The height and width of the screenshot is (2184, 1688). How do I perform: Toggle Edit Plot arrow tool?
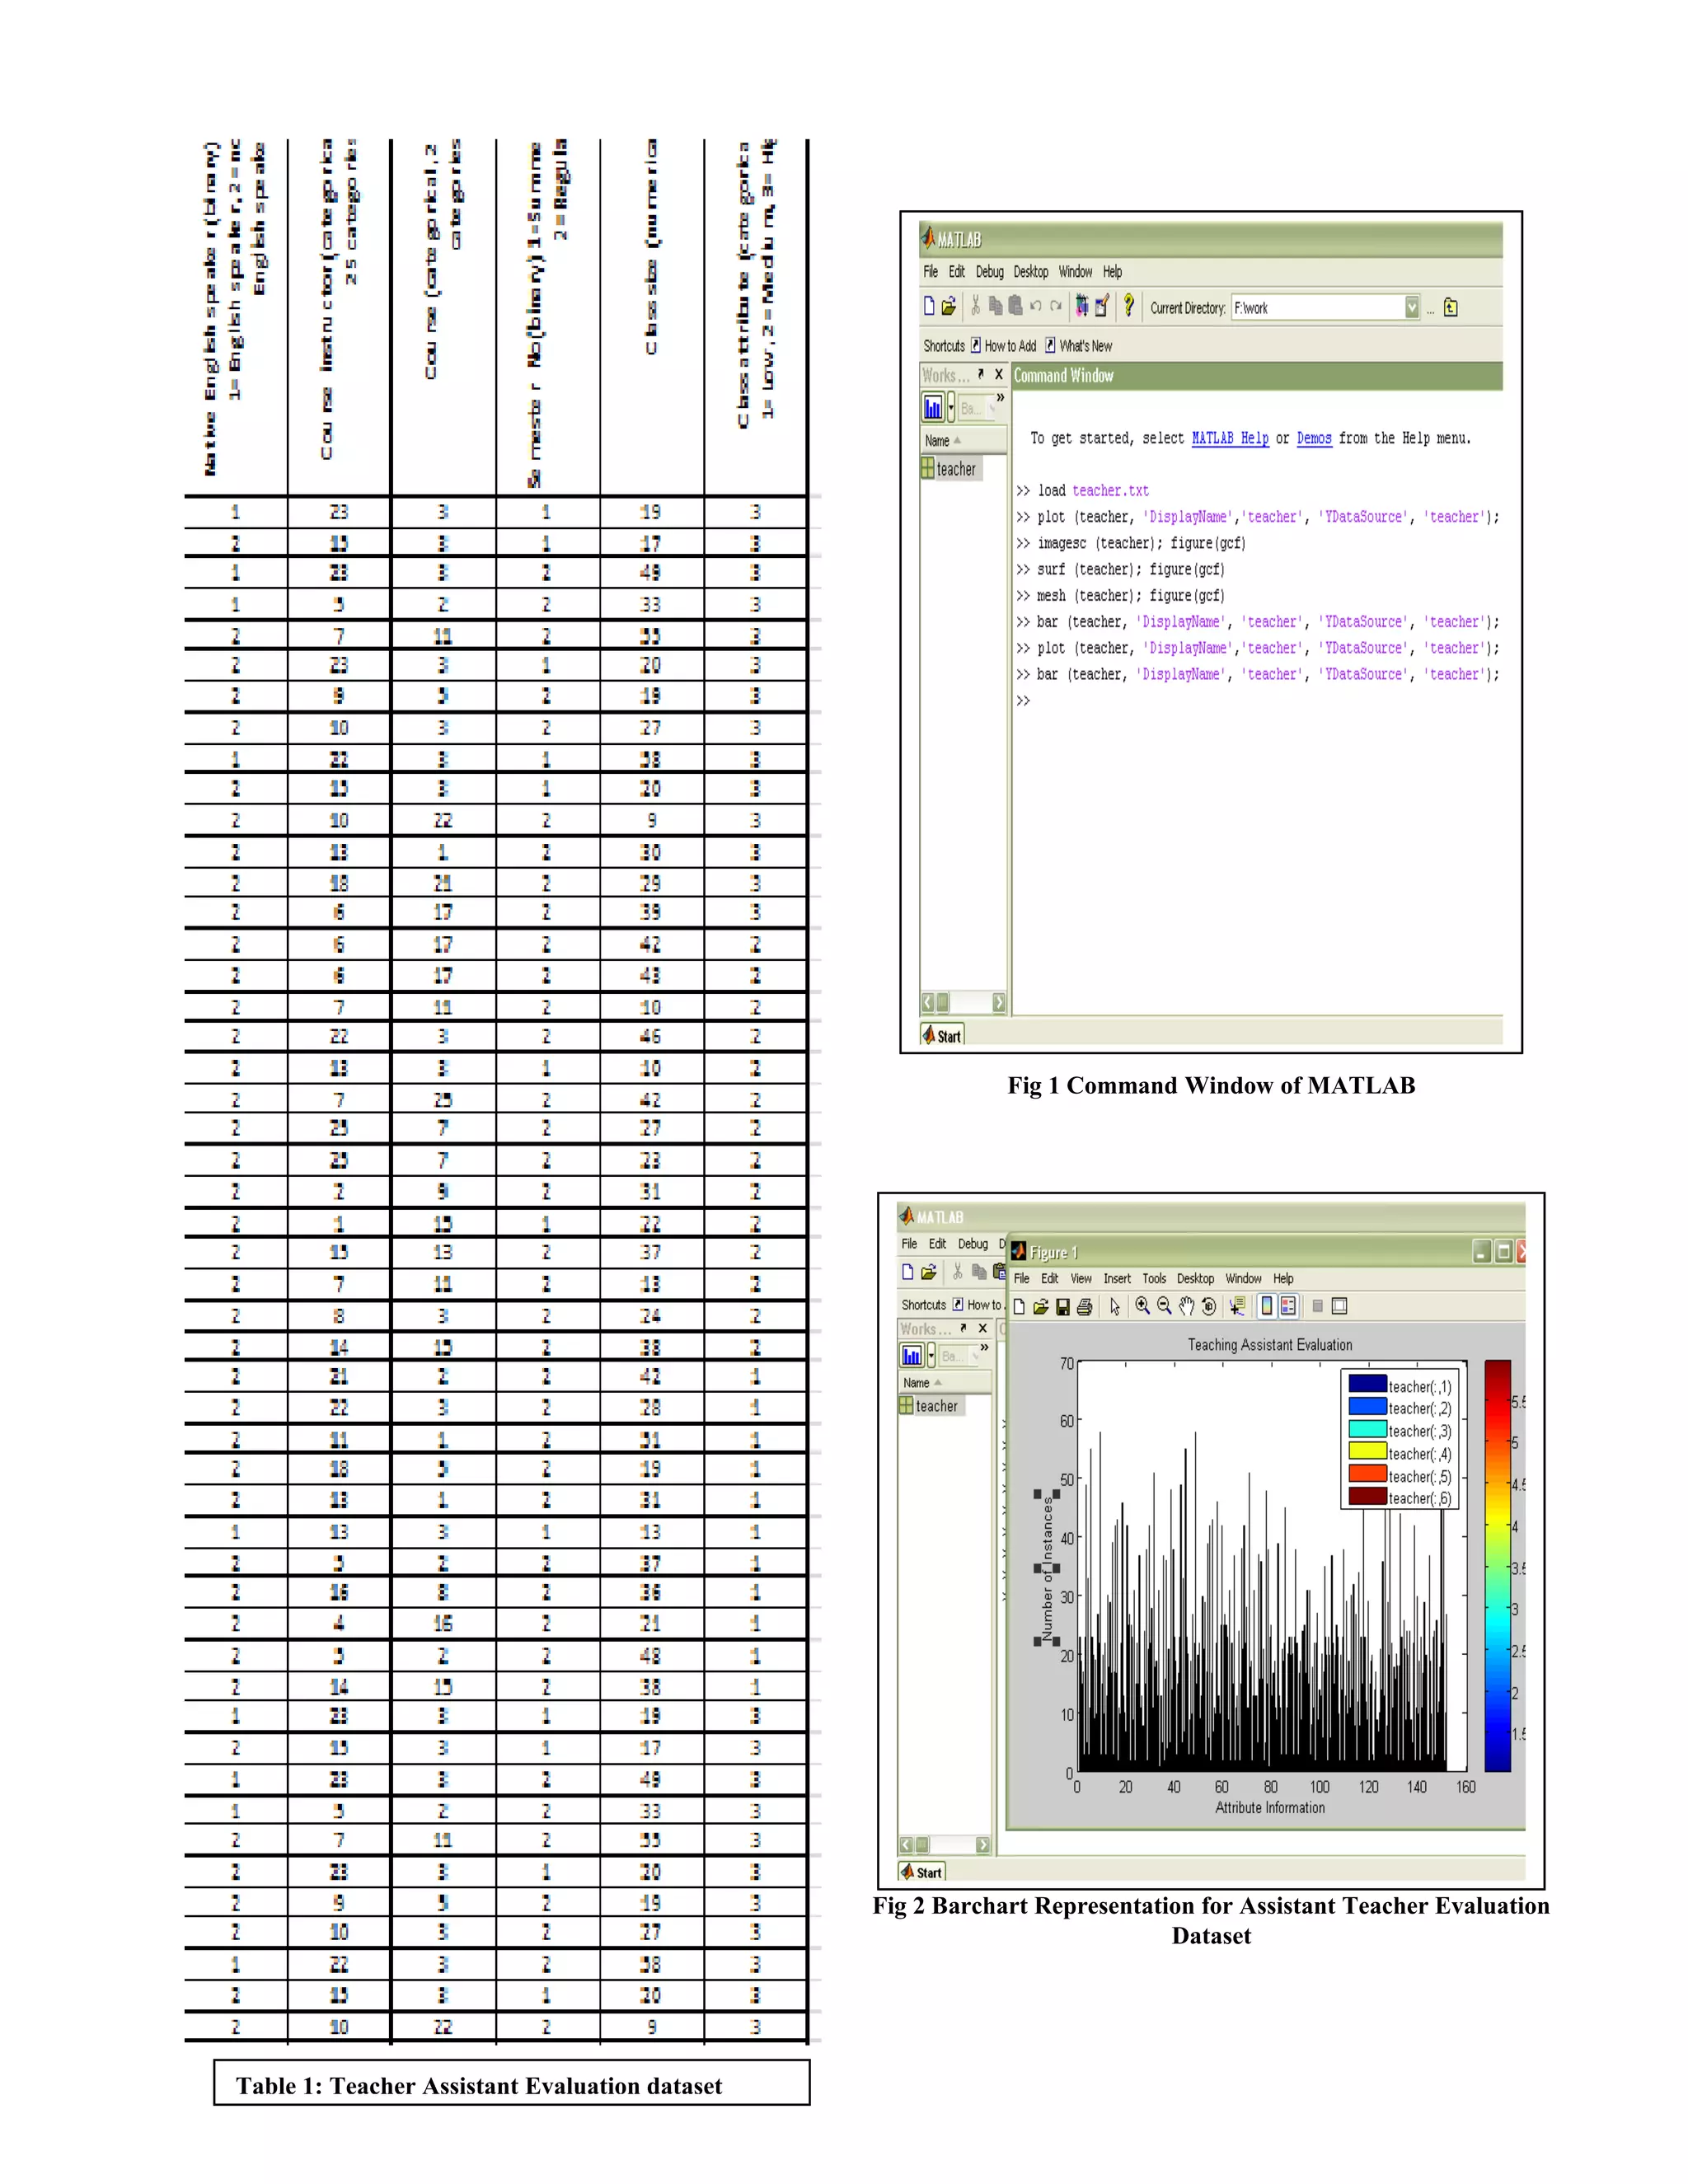coord(1115,1307)
